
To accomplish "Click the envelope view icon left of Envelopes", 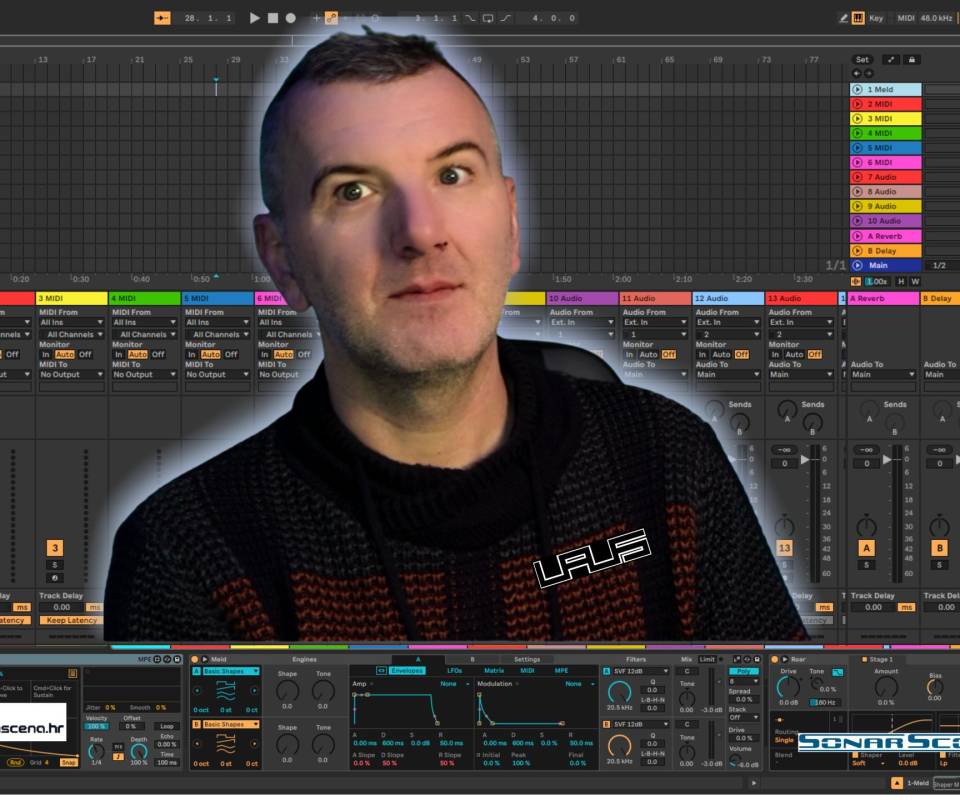I will 381,671.
